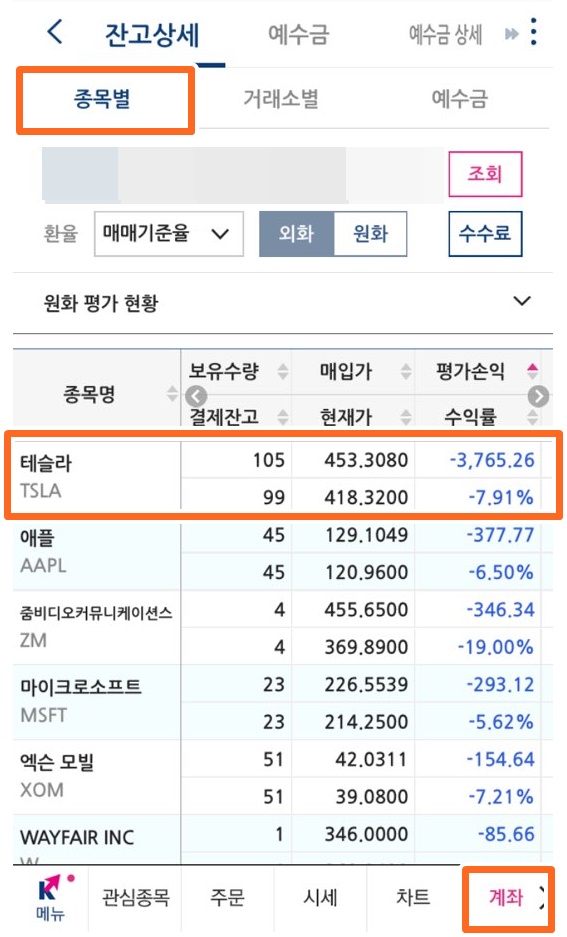
Task: Tap the 조회 search button
Action: (x=485, y=174)
